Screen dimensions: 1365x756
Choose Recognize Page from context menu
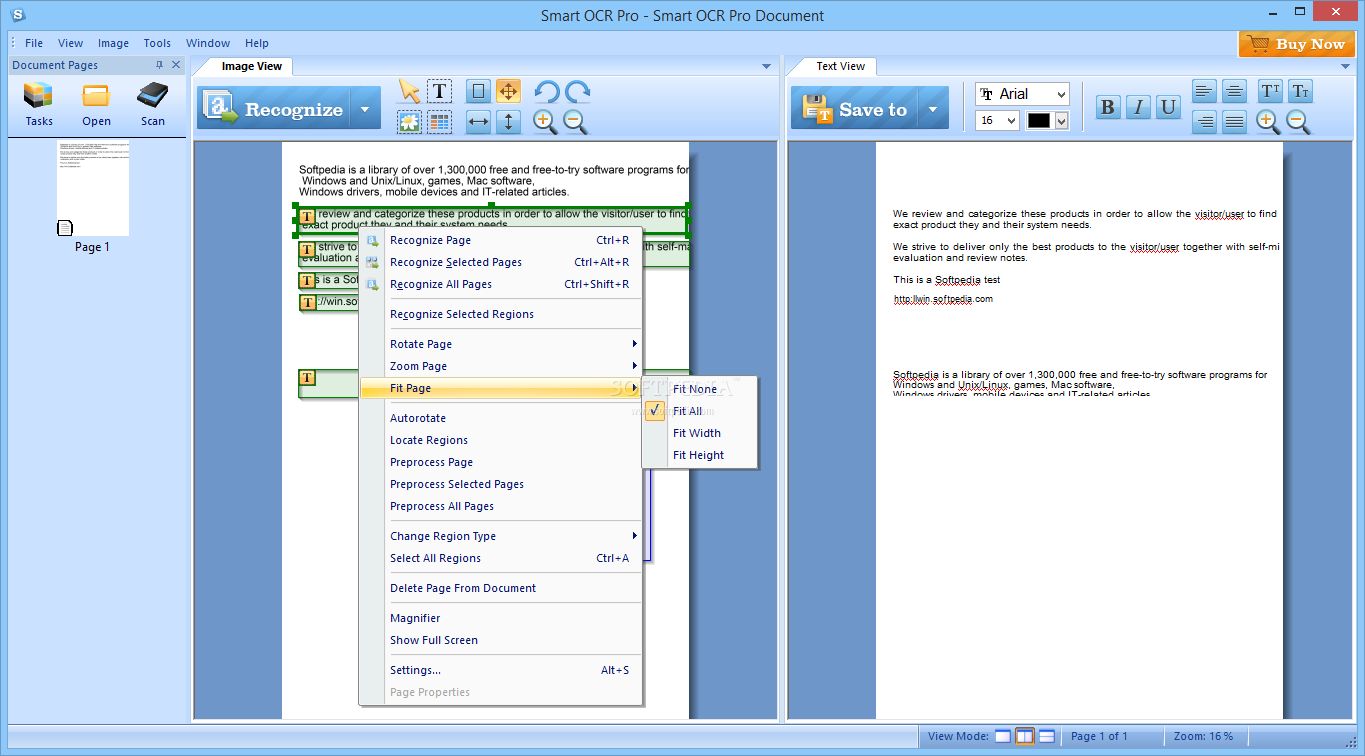[501, 240]
